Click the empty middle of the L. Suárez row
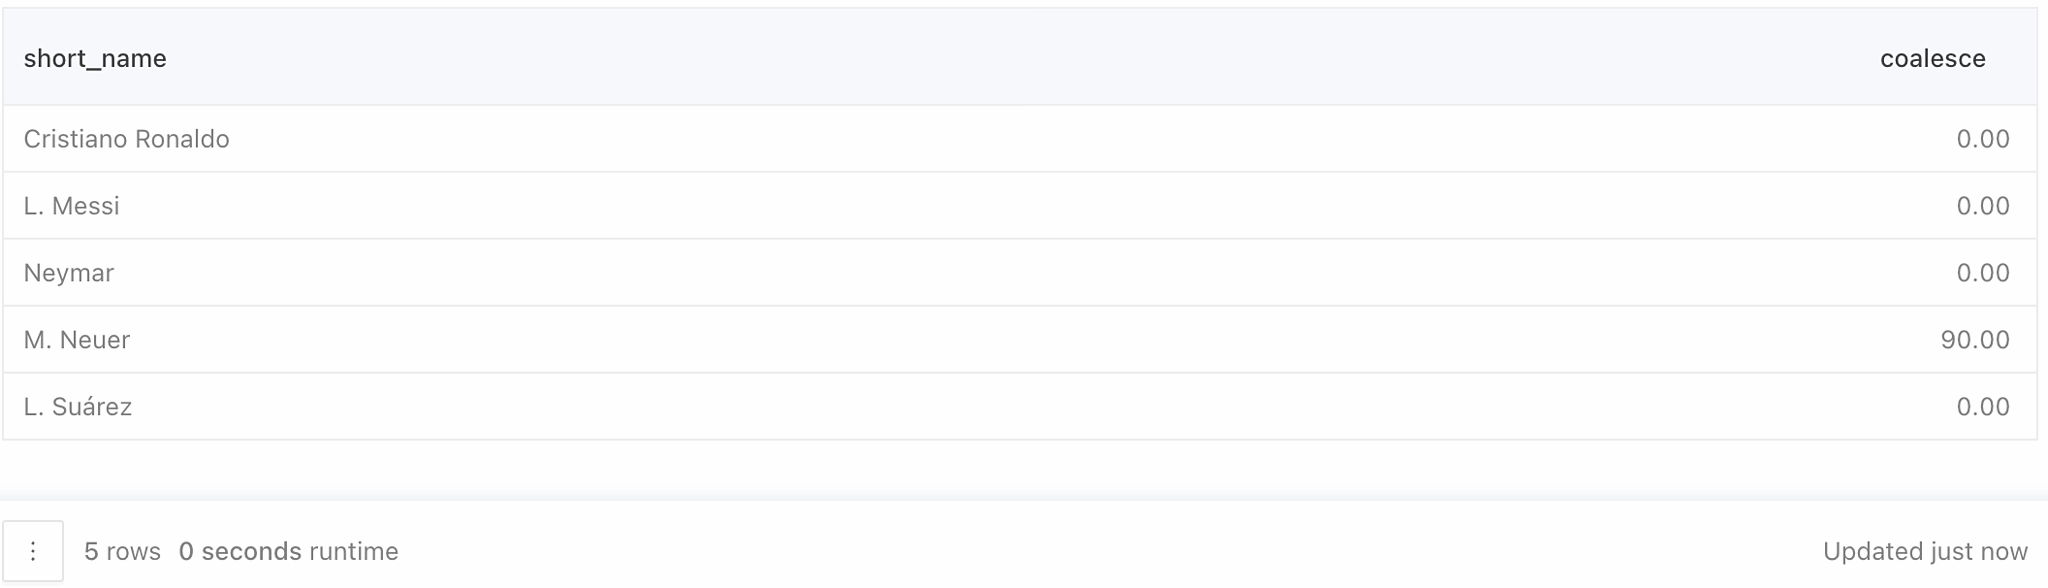Image resolution: width=2048 pixels, height=588 pixels. pyautogui.click(x=1020, y=407)
